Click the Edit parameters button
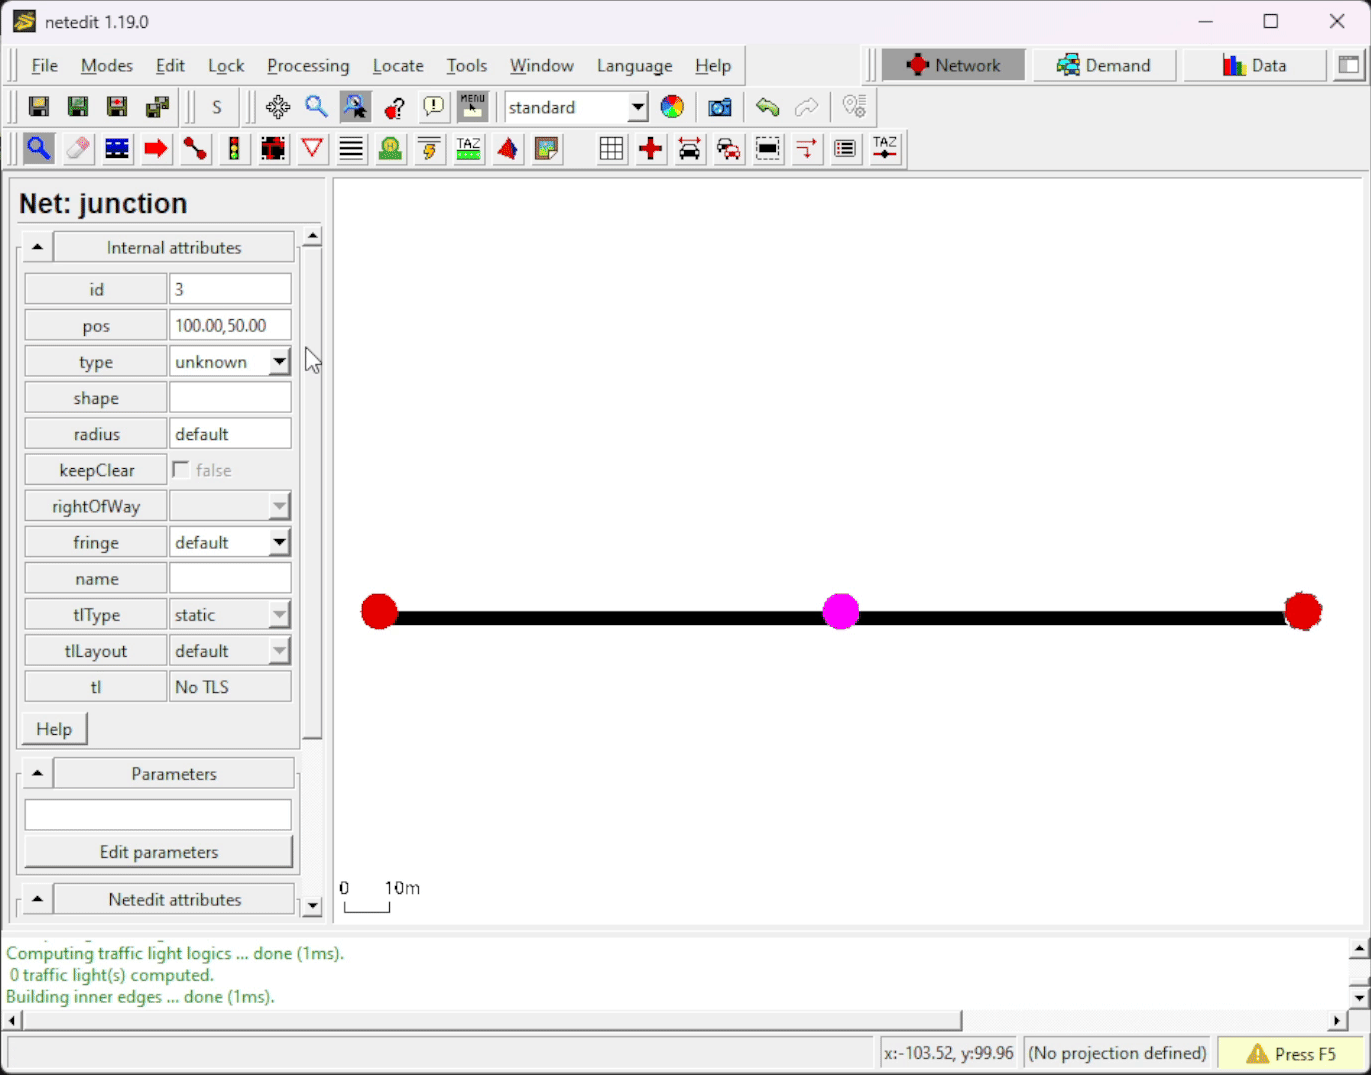 159,852
